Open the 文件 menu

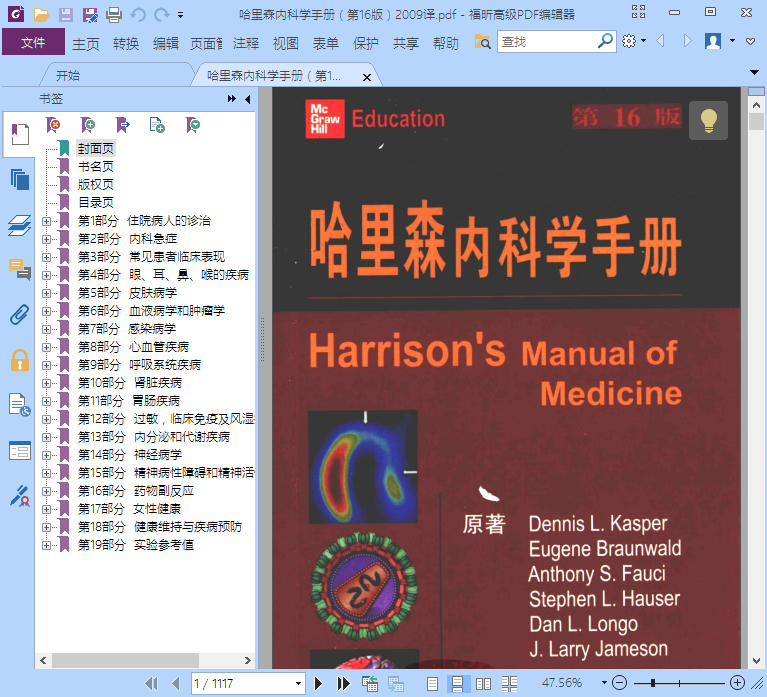33,42
